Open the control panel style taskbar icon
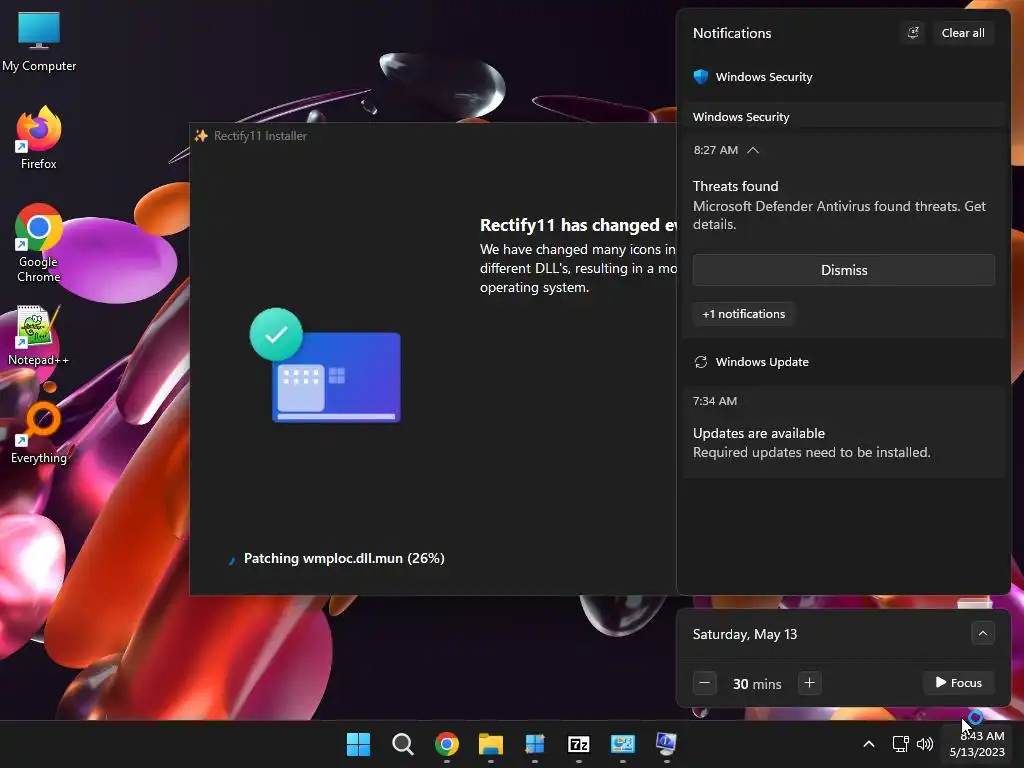Screen dimensions: 1024x768 [622, 744]
